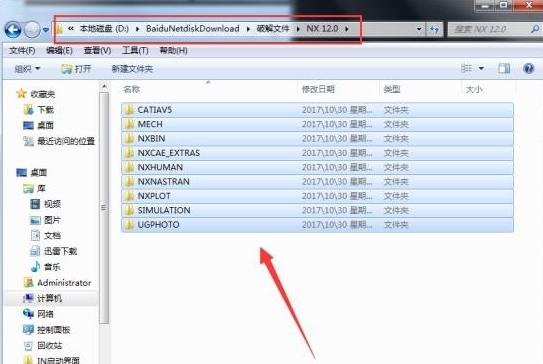Open the 工具(T) menu
This screenshot has height=364, width=543.
tap(135, 51)
